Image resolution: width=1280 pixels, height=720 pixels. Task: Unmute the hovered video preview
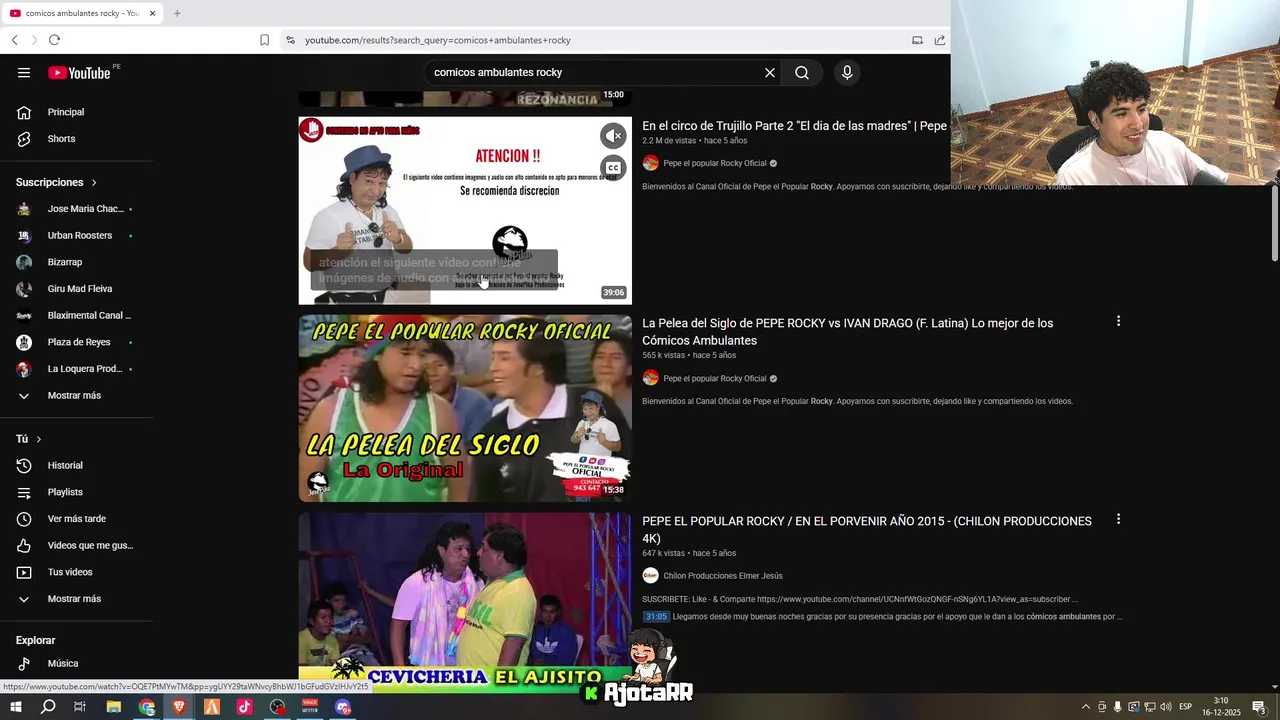coord(613,136)
